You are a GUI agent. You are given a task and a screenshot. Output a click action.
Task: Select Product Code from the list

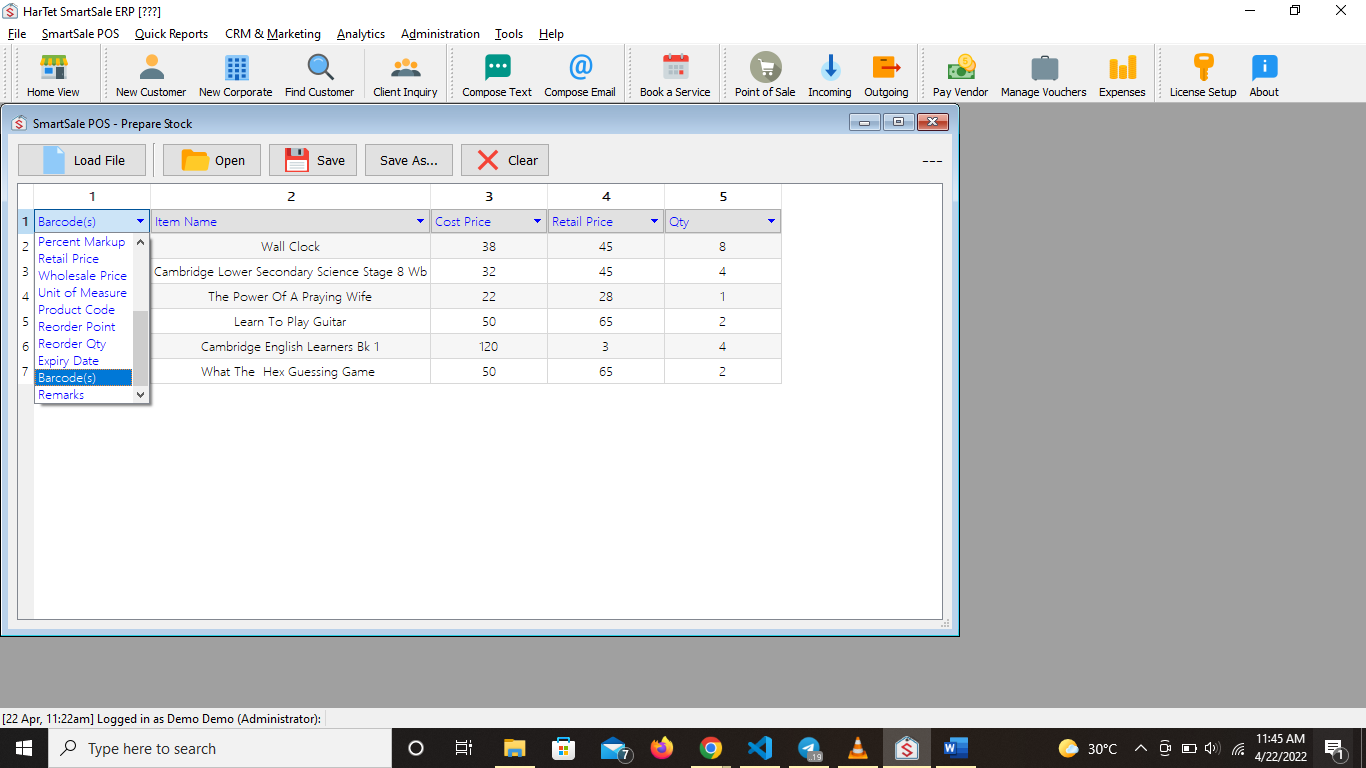[84, 309]
